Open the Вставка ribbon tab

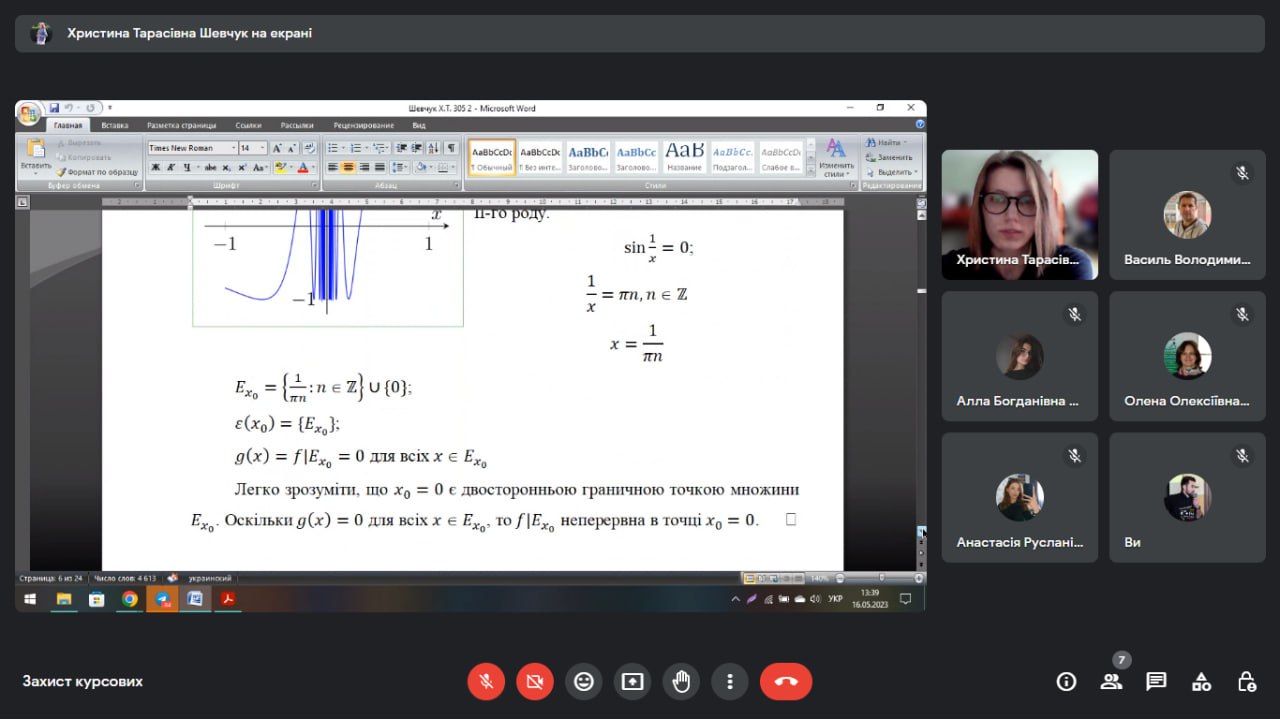coord(115,126)
